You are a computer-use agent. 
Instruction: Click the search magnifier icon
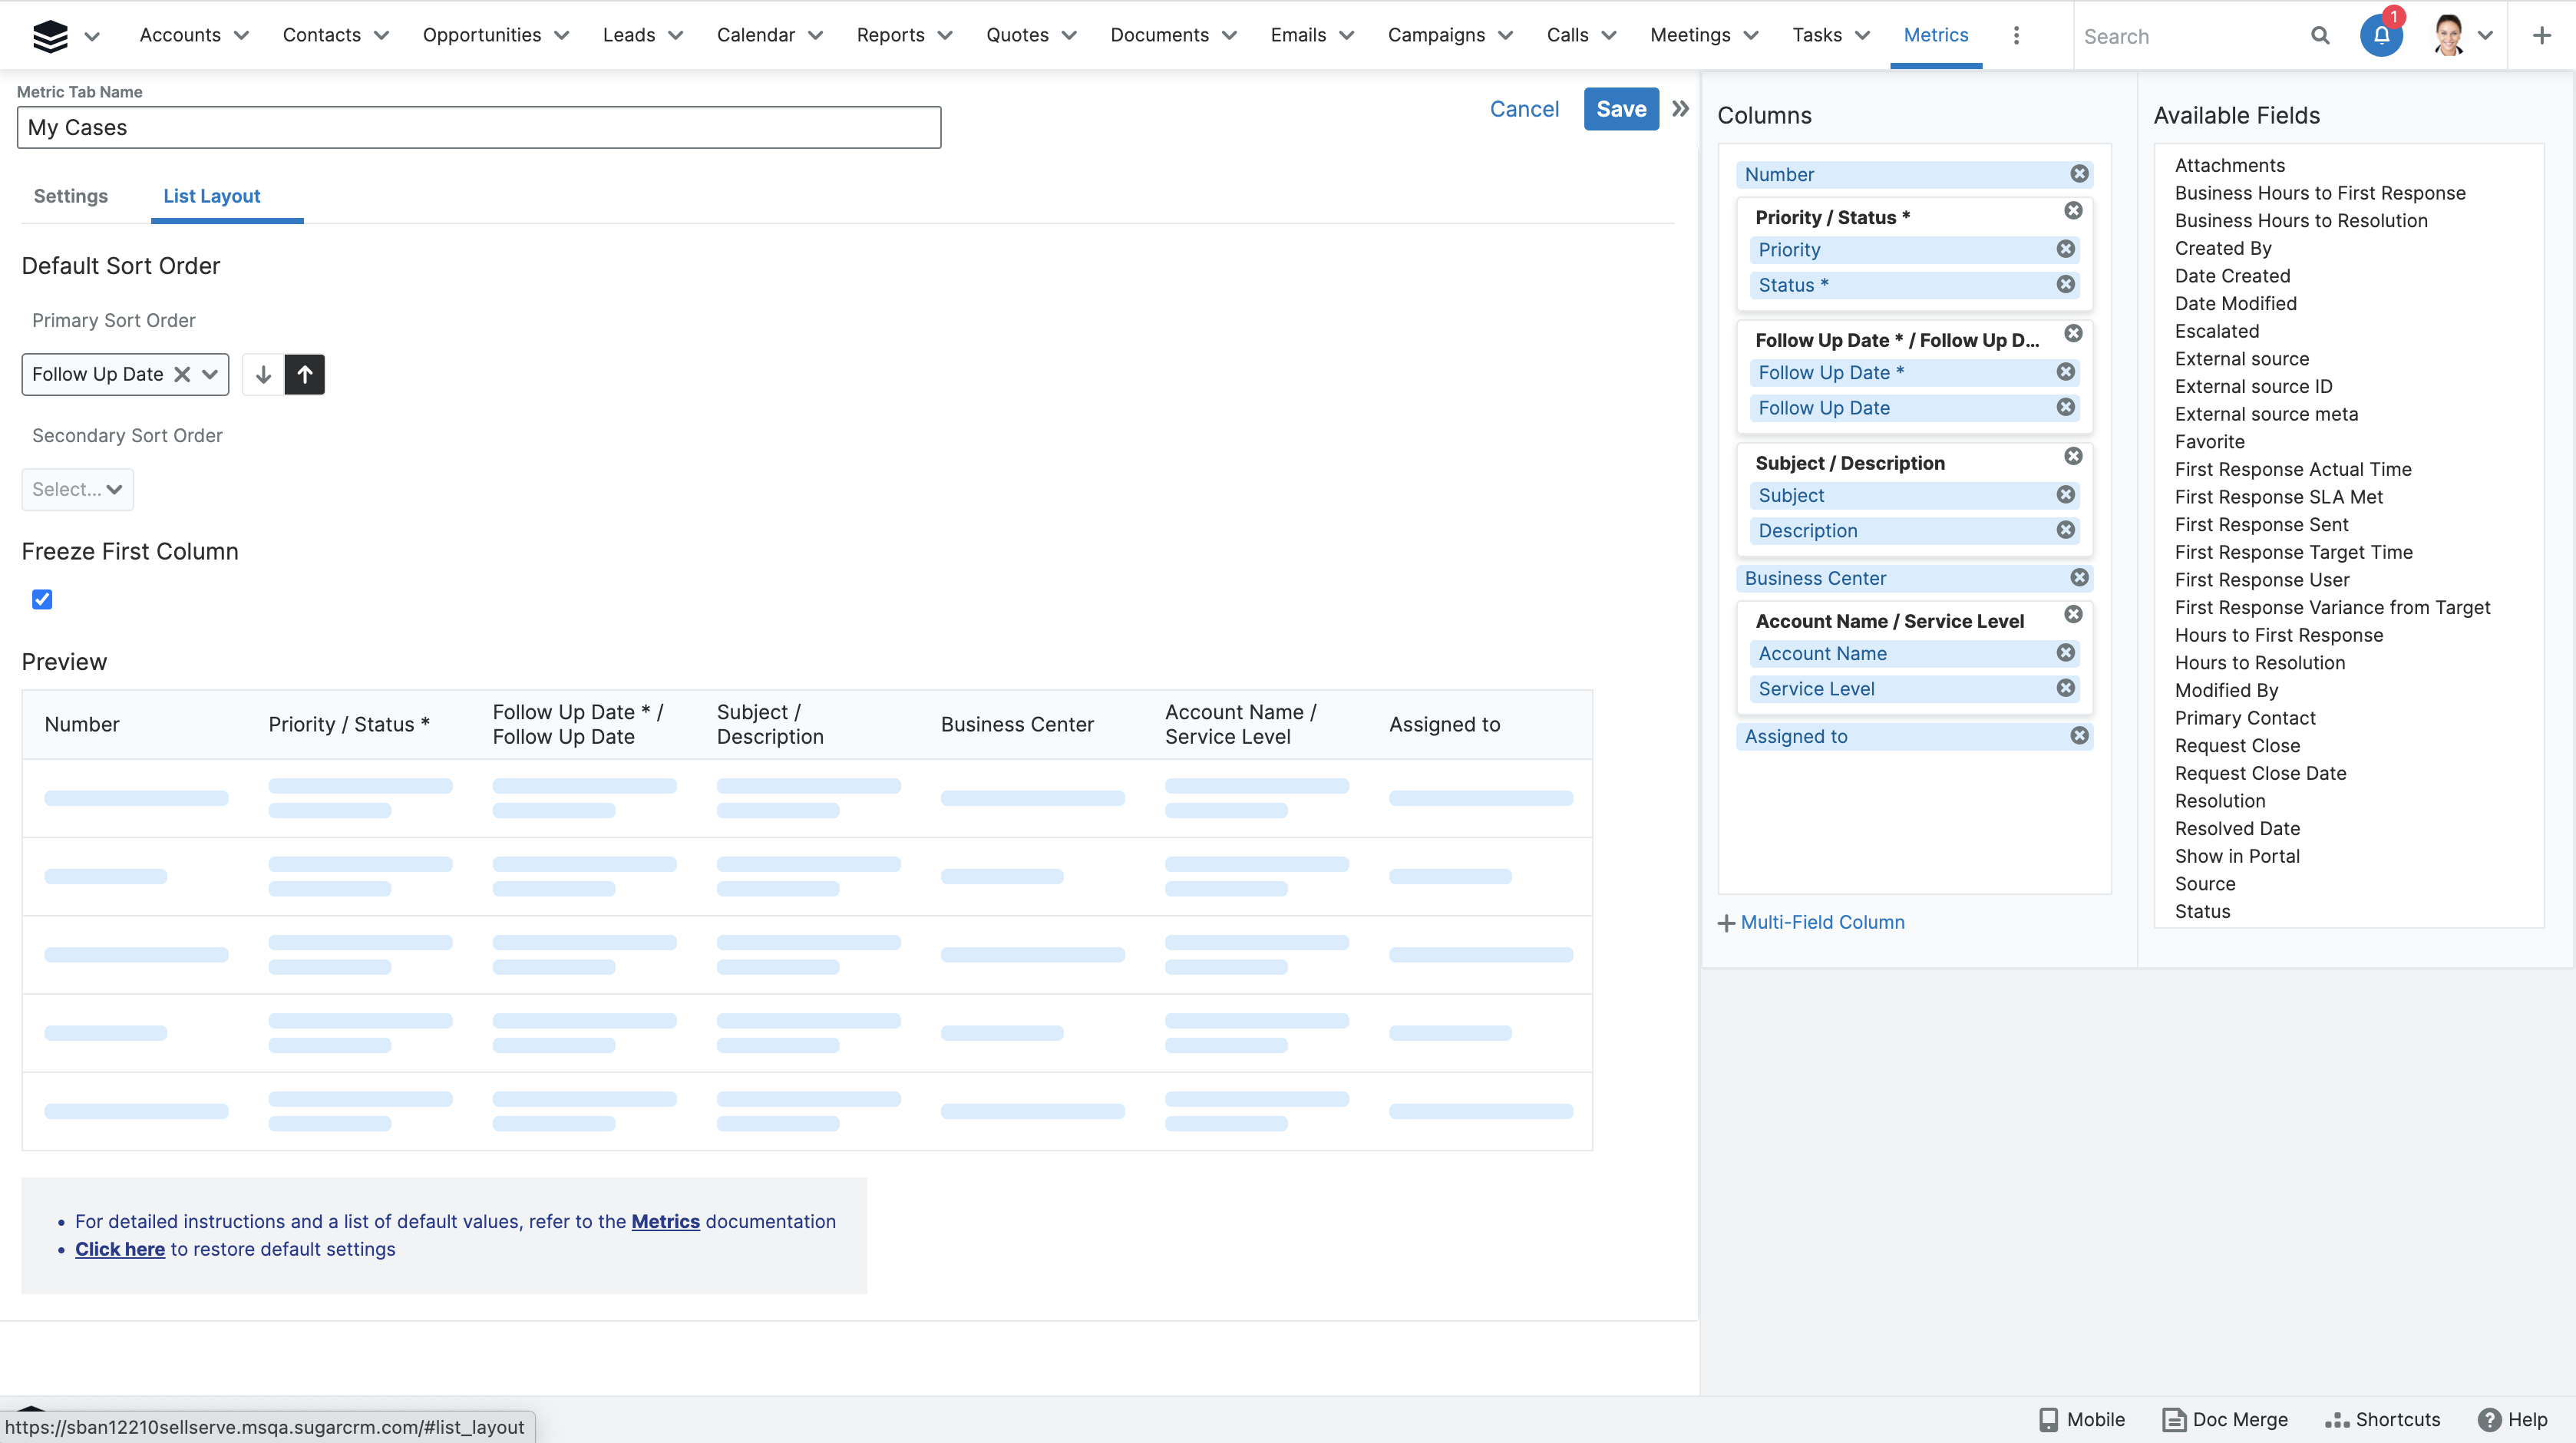pyautogui.click(x=2320, y=36)
